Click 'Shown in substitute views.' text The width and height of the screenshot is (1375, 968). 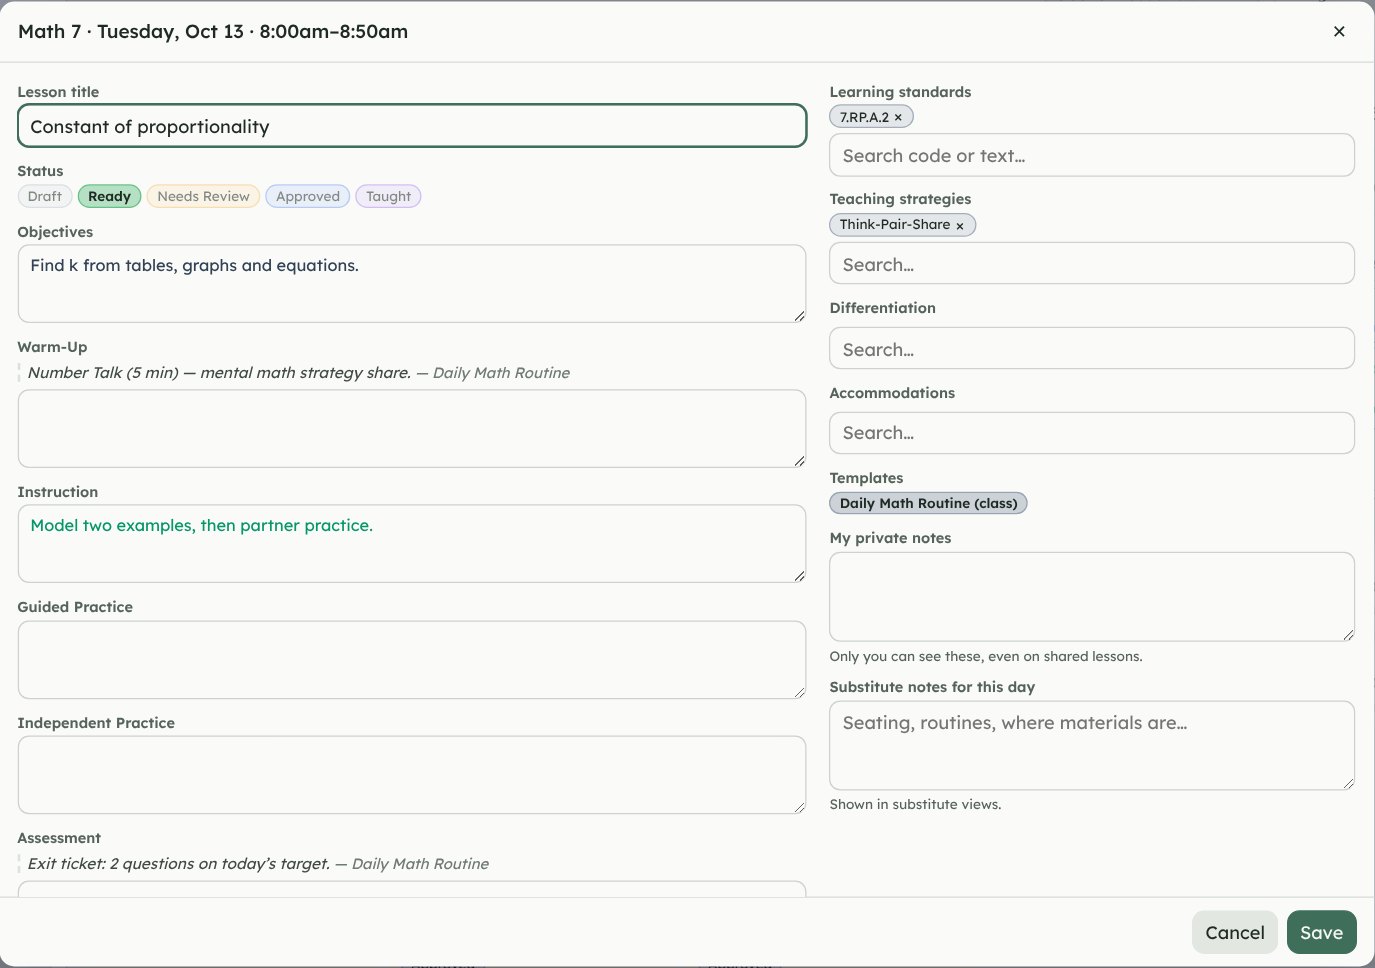coord(915,805)
